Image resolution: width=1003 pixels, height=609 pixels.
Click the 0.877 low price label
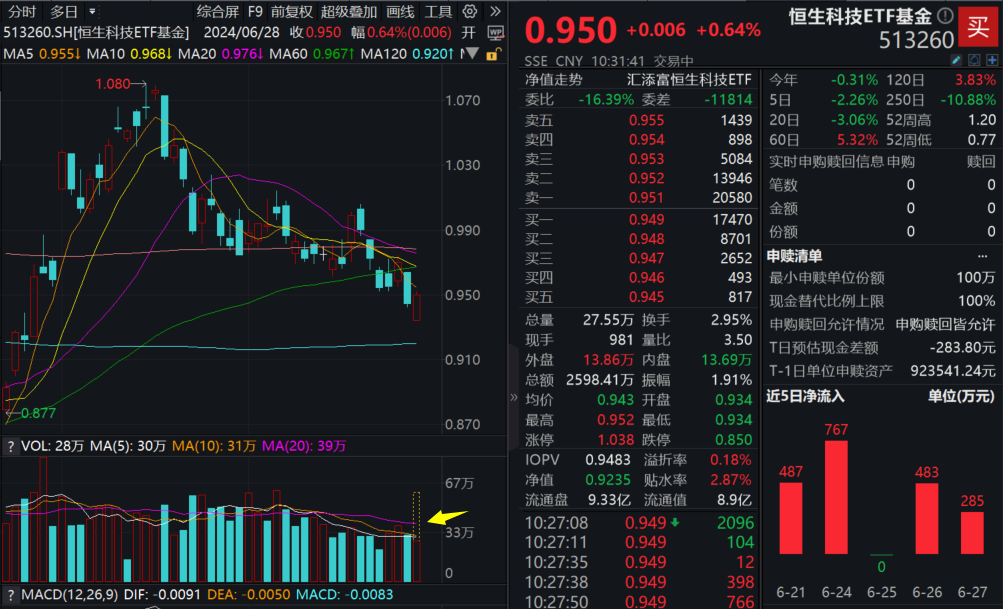pyautogui.click(x=38, y=413)
